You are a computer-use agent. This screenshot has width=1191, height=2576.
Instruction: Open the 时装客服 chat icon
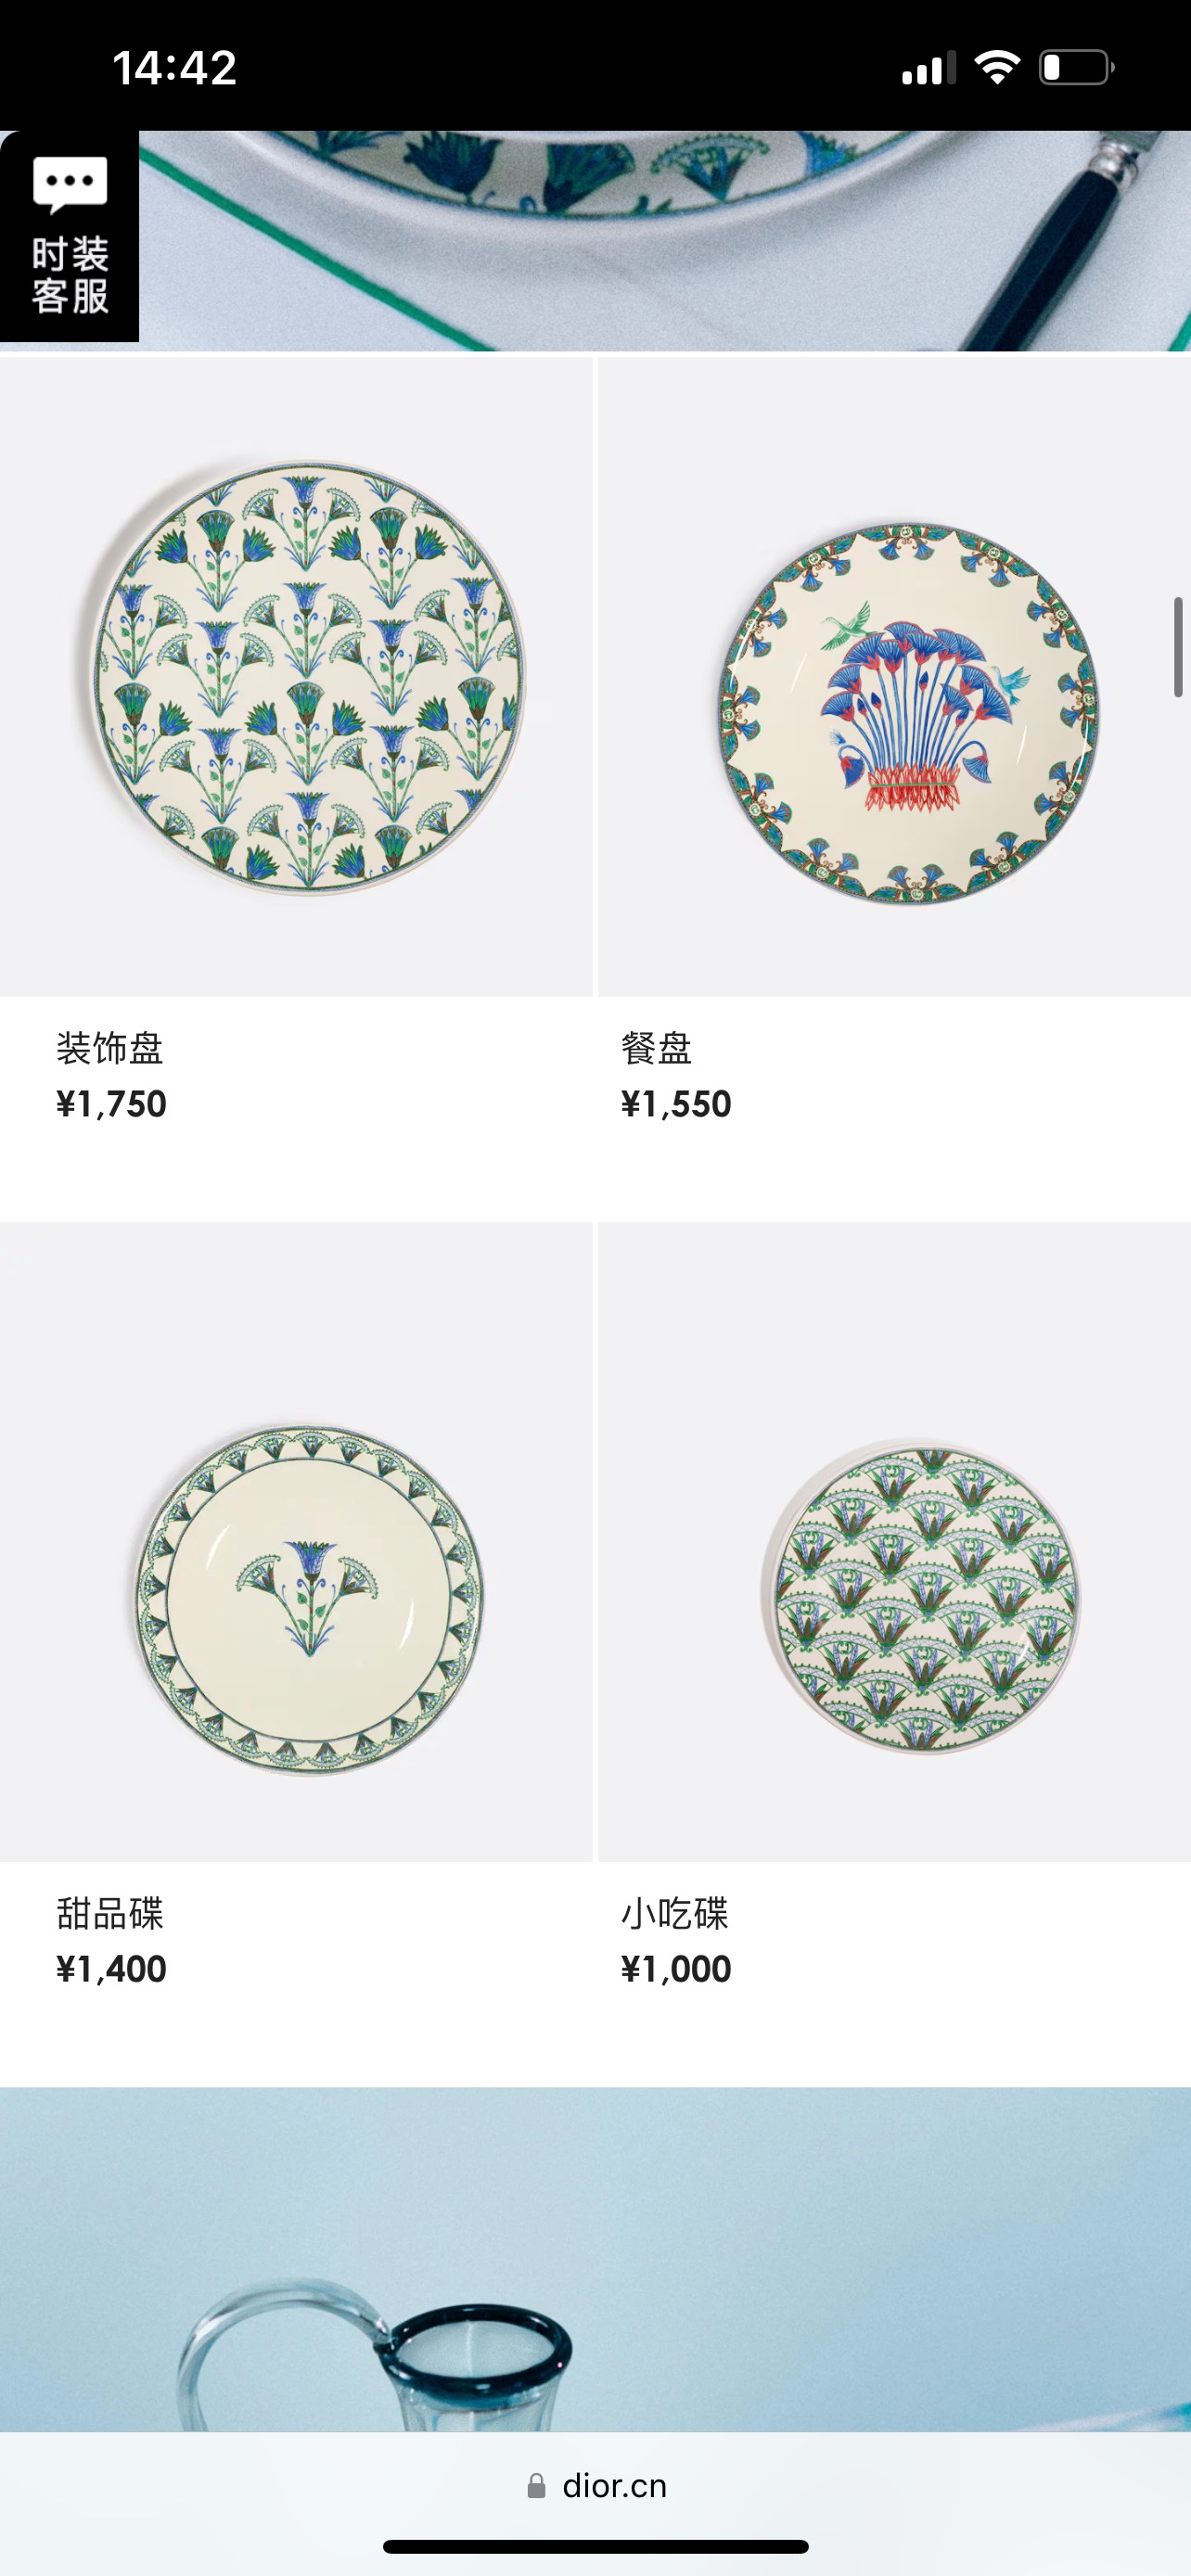(69, 236)
